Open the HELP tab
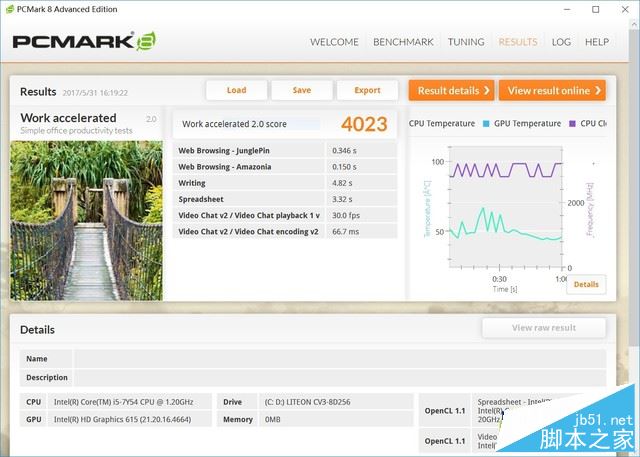 (597, 42)
